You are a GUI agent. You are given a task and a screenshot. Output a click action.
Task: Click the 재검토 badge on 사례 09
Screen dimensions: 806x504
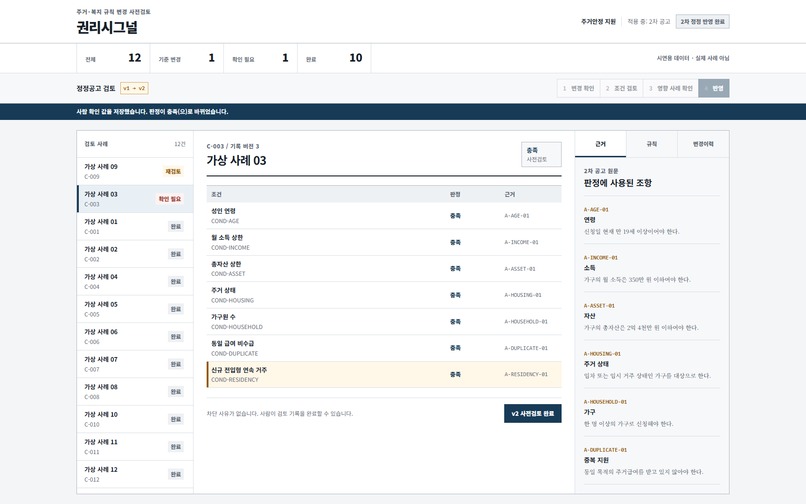[x=173, y=171]
